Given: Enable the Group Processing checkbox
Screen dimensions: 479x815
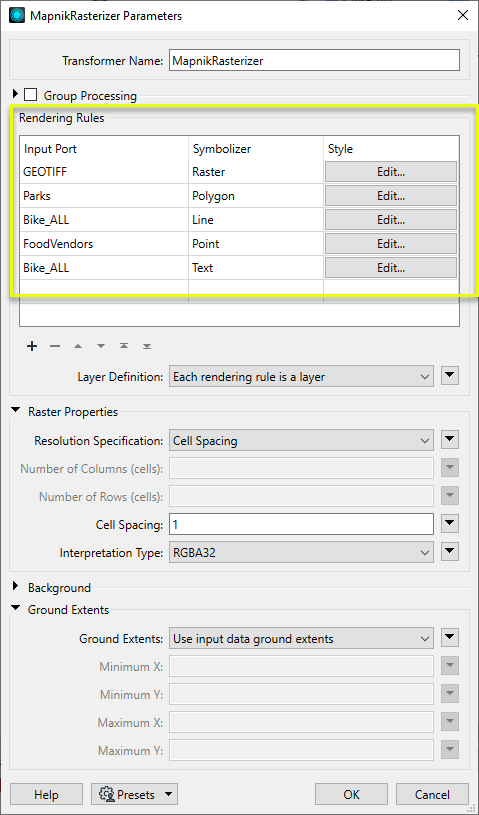Looking at the screenshot, I should point(31,95).
